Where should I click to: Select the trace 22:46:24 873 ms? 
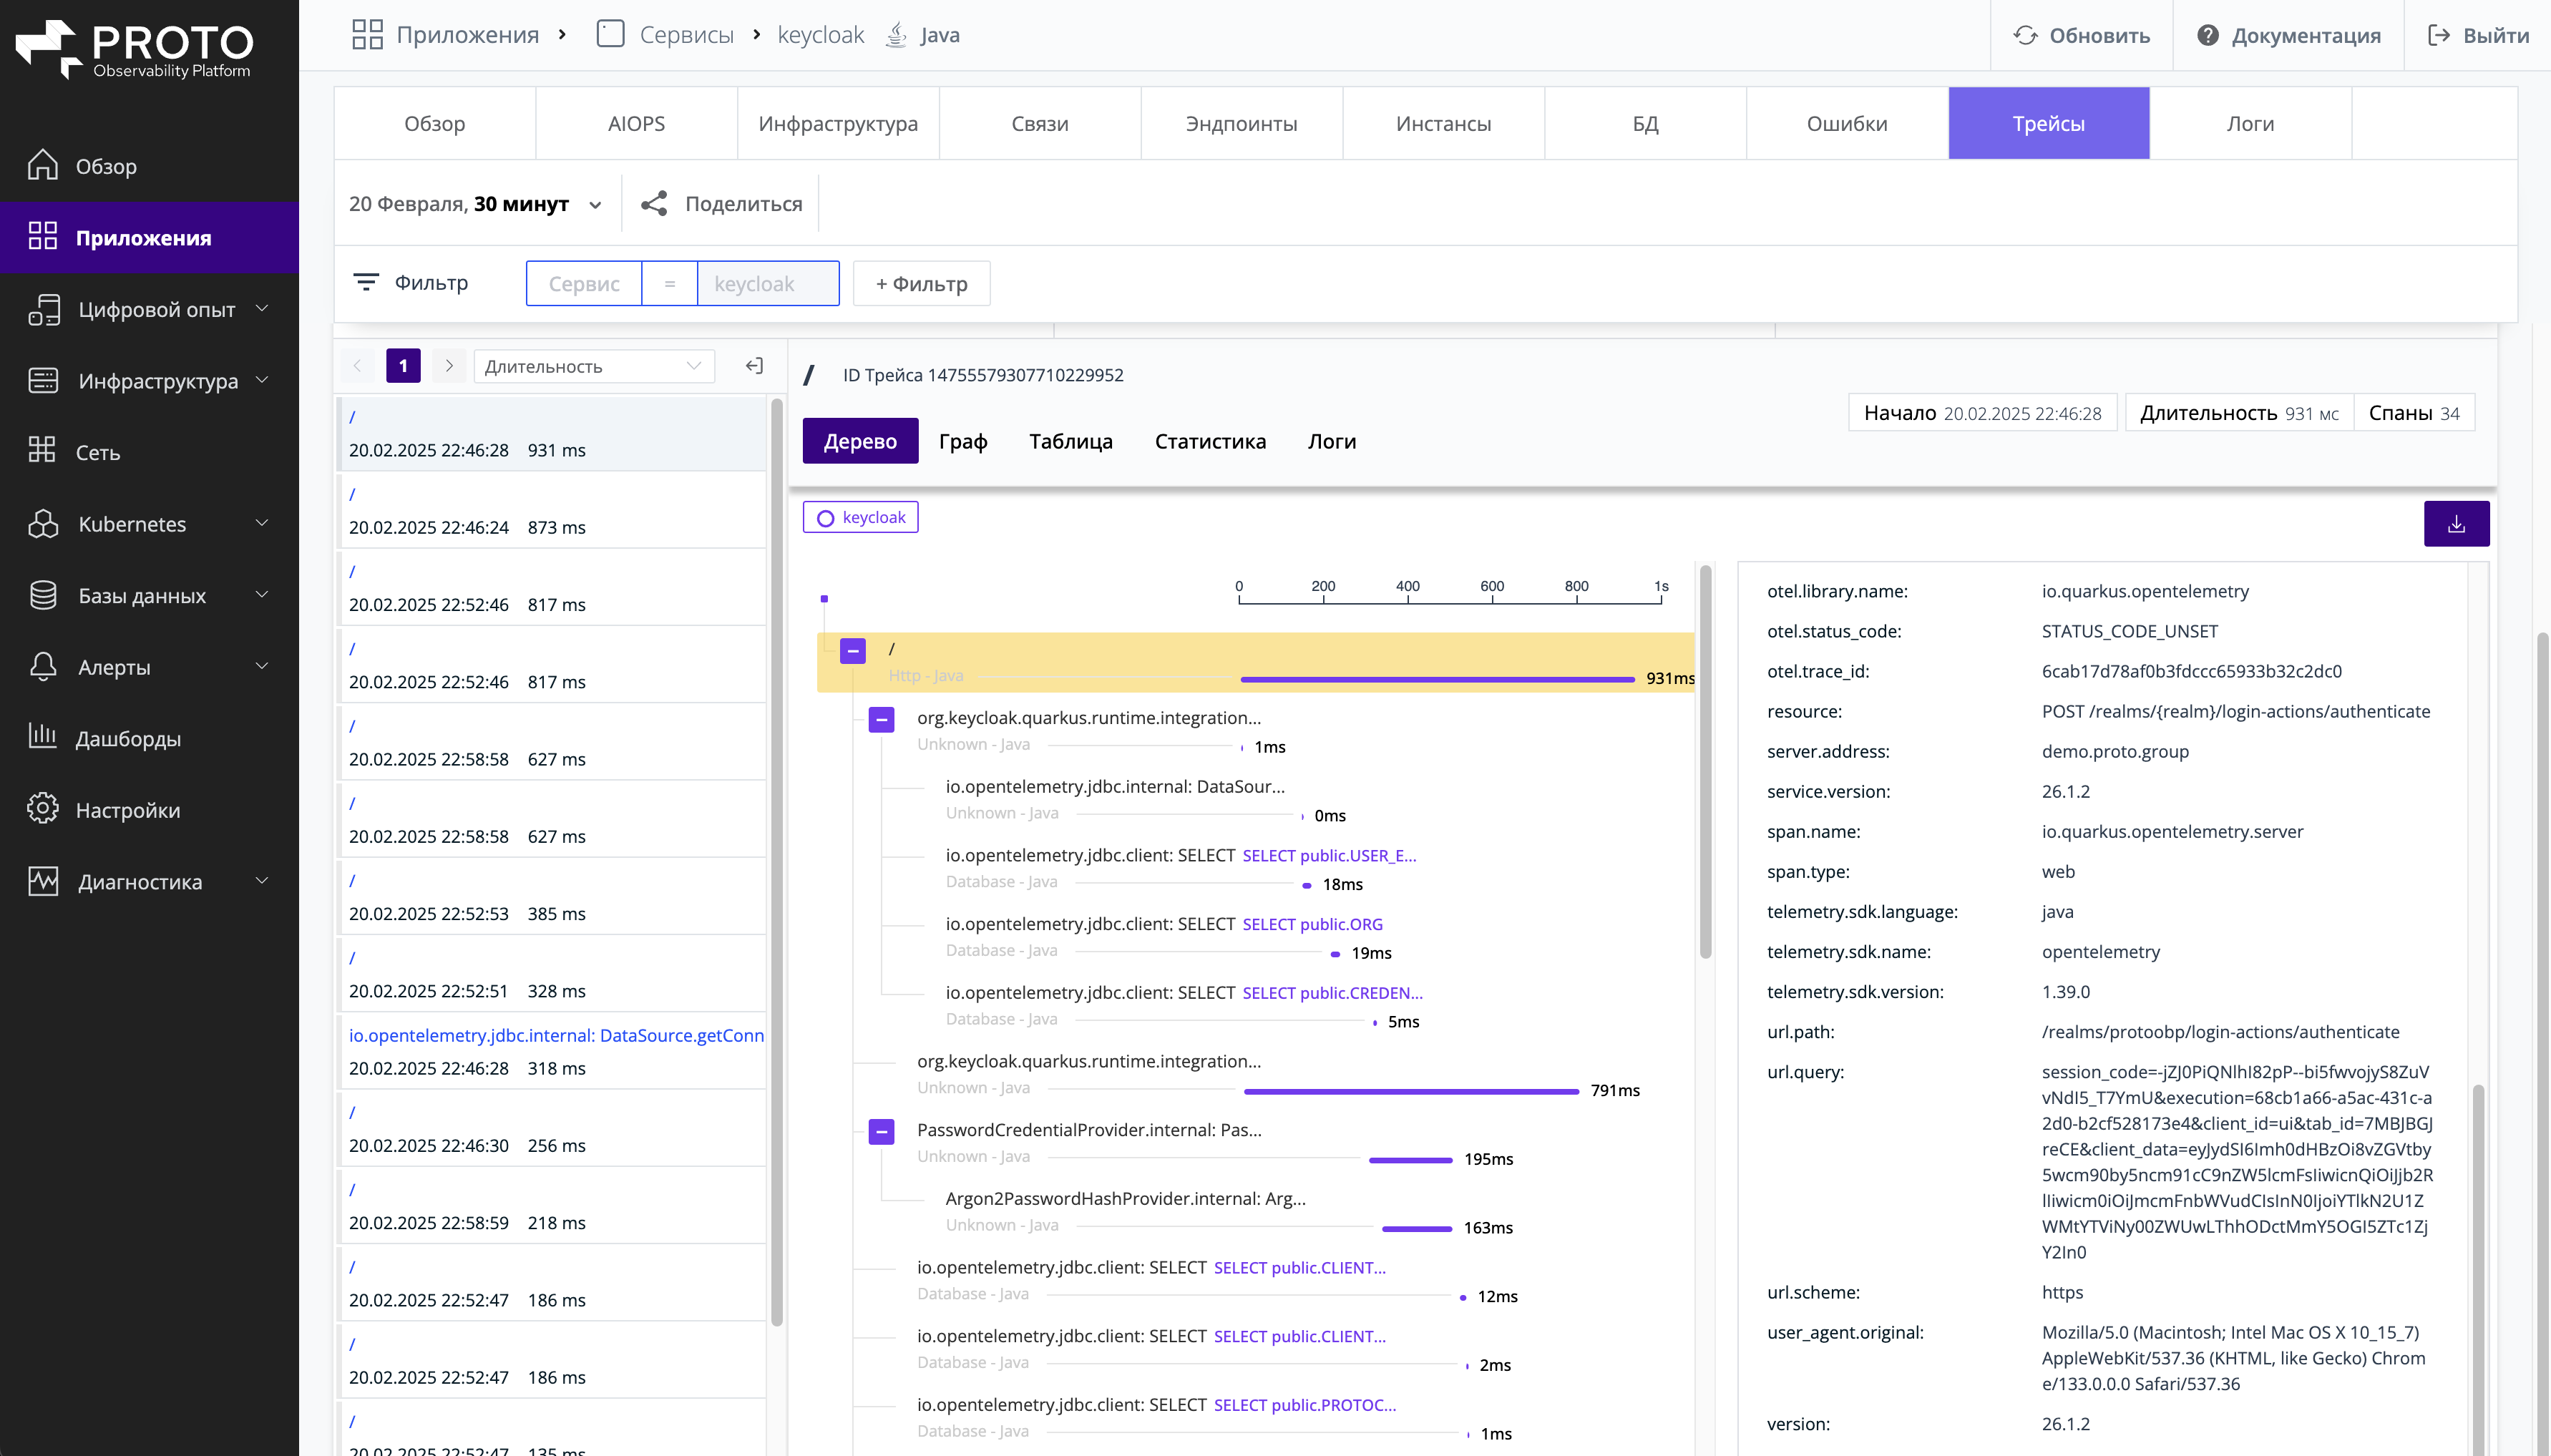(551, 510)
